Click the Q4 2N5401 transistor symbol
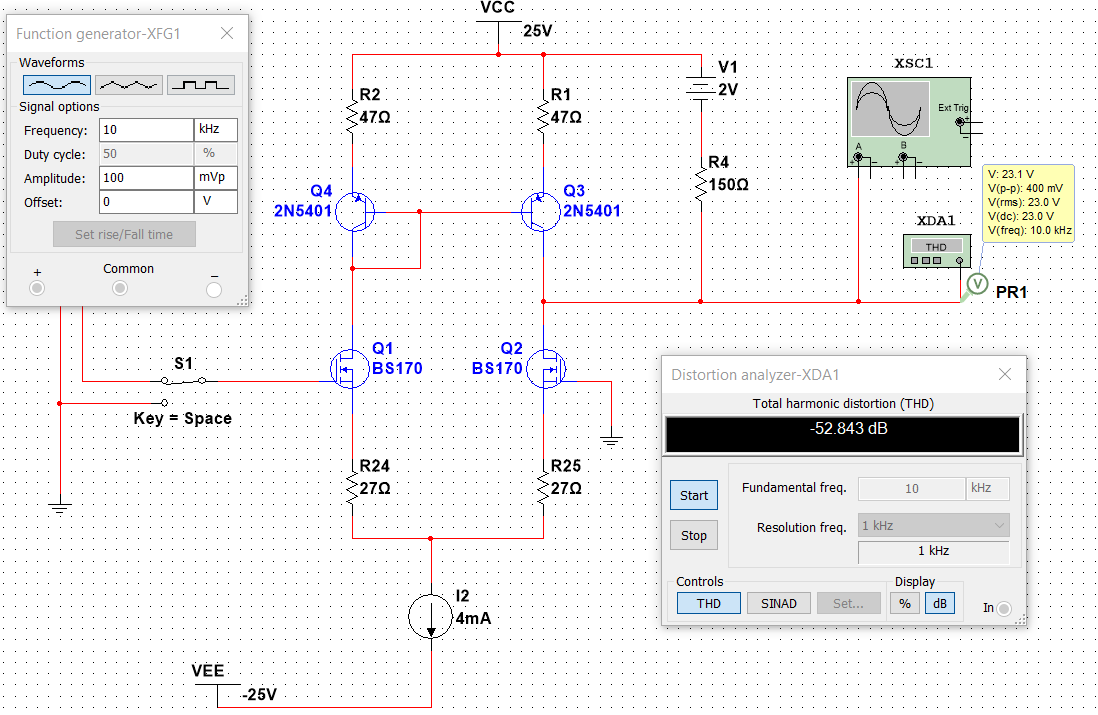This screenshot has height=715, width=1098. [355, 211]
